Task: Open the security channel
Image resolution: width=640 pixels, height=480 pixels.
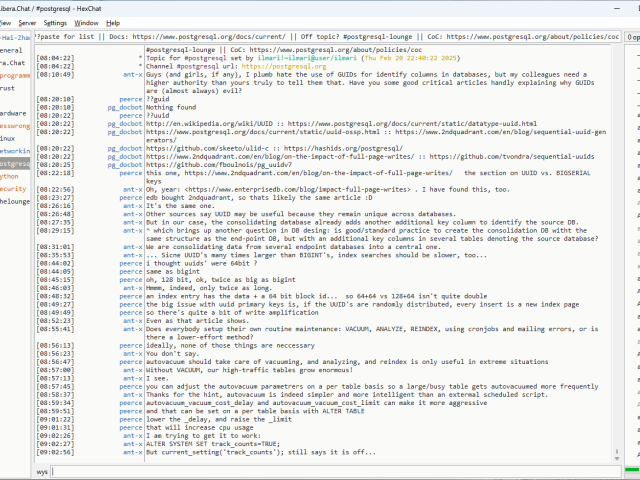Action: pos(13,188)
